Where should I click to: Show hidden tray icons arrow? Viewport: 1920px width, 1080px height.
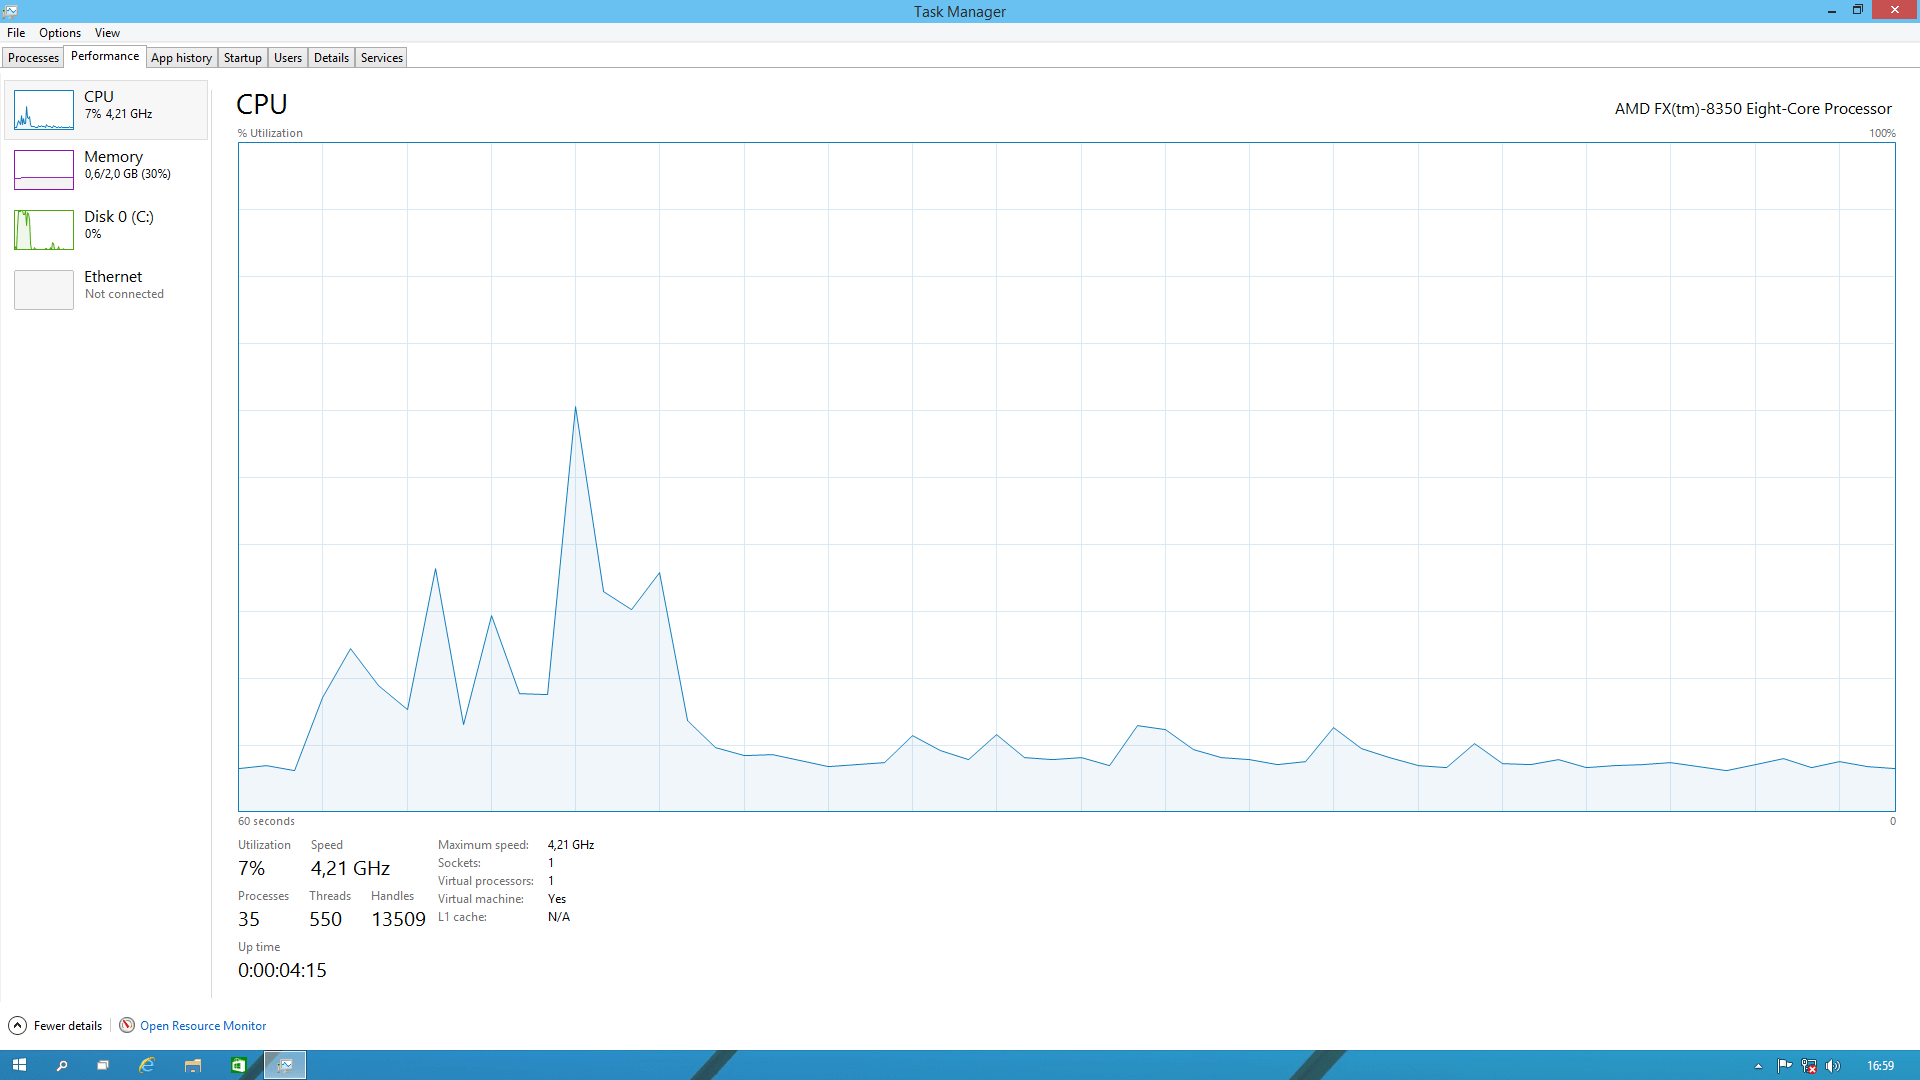point(1758,1066)
